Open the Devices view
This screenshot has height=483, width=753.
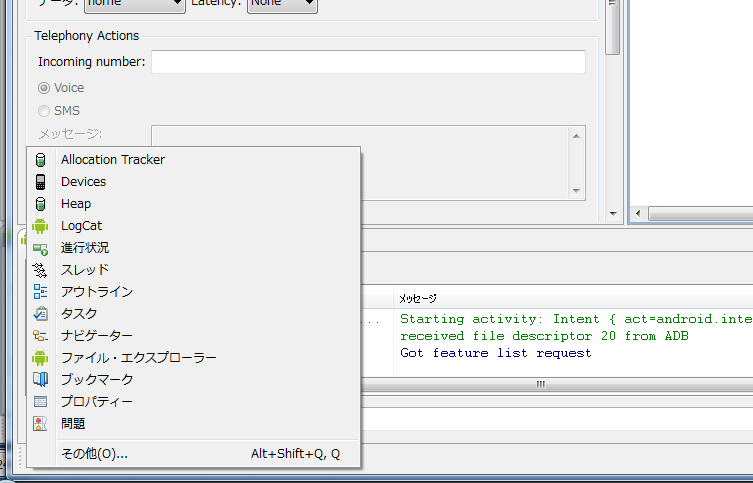coord(194,182)
